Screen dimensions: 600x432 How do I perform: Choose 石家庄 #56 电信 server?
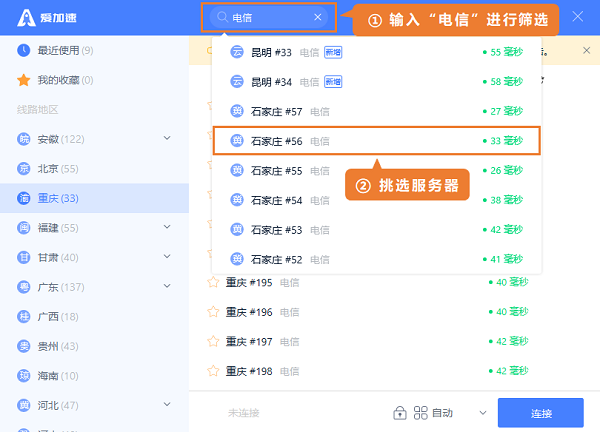[x=377, y=141]
